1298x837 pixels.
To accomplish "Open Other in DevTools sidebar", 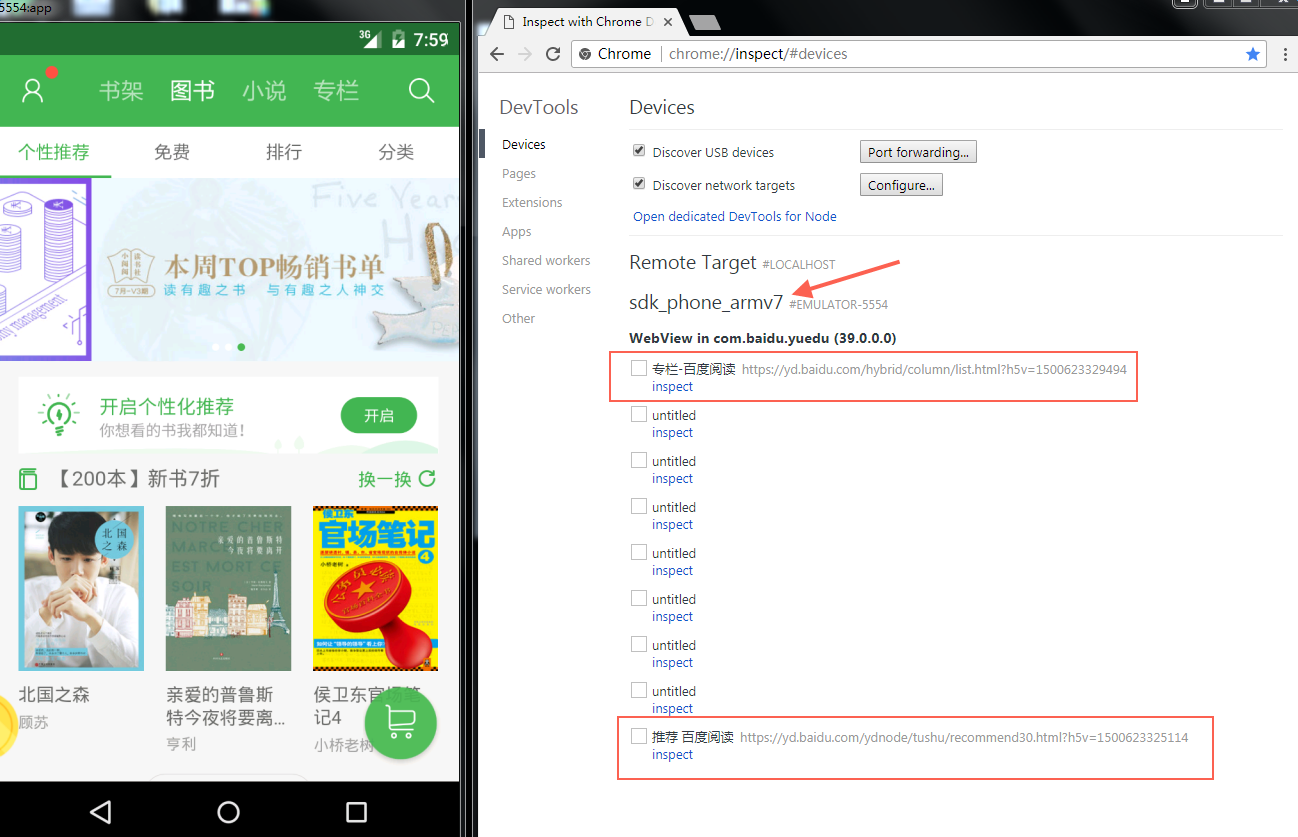I will (x=519, y=318).
